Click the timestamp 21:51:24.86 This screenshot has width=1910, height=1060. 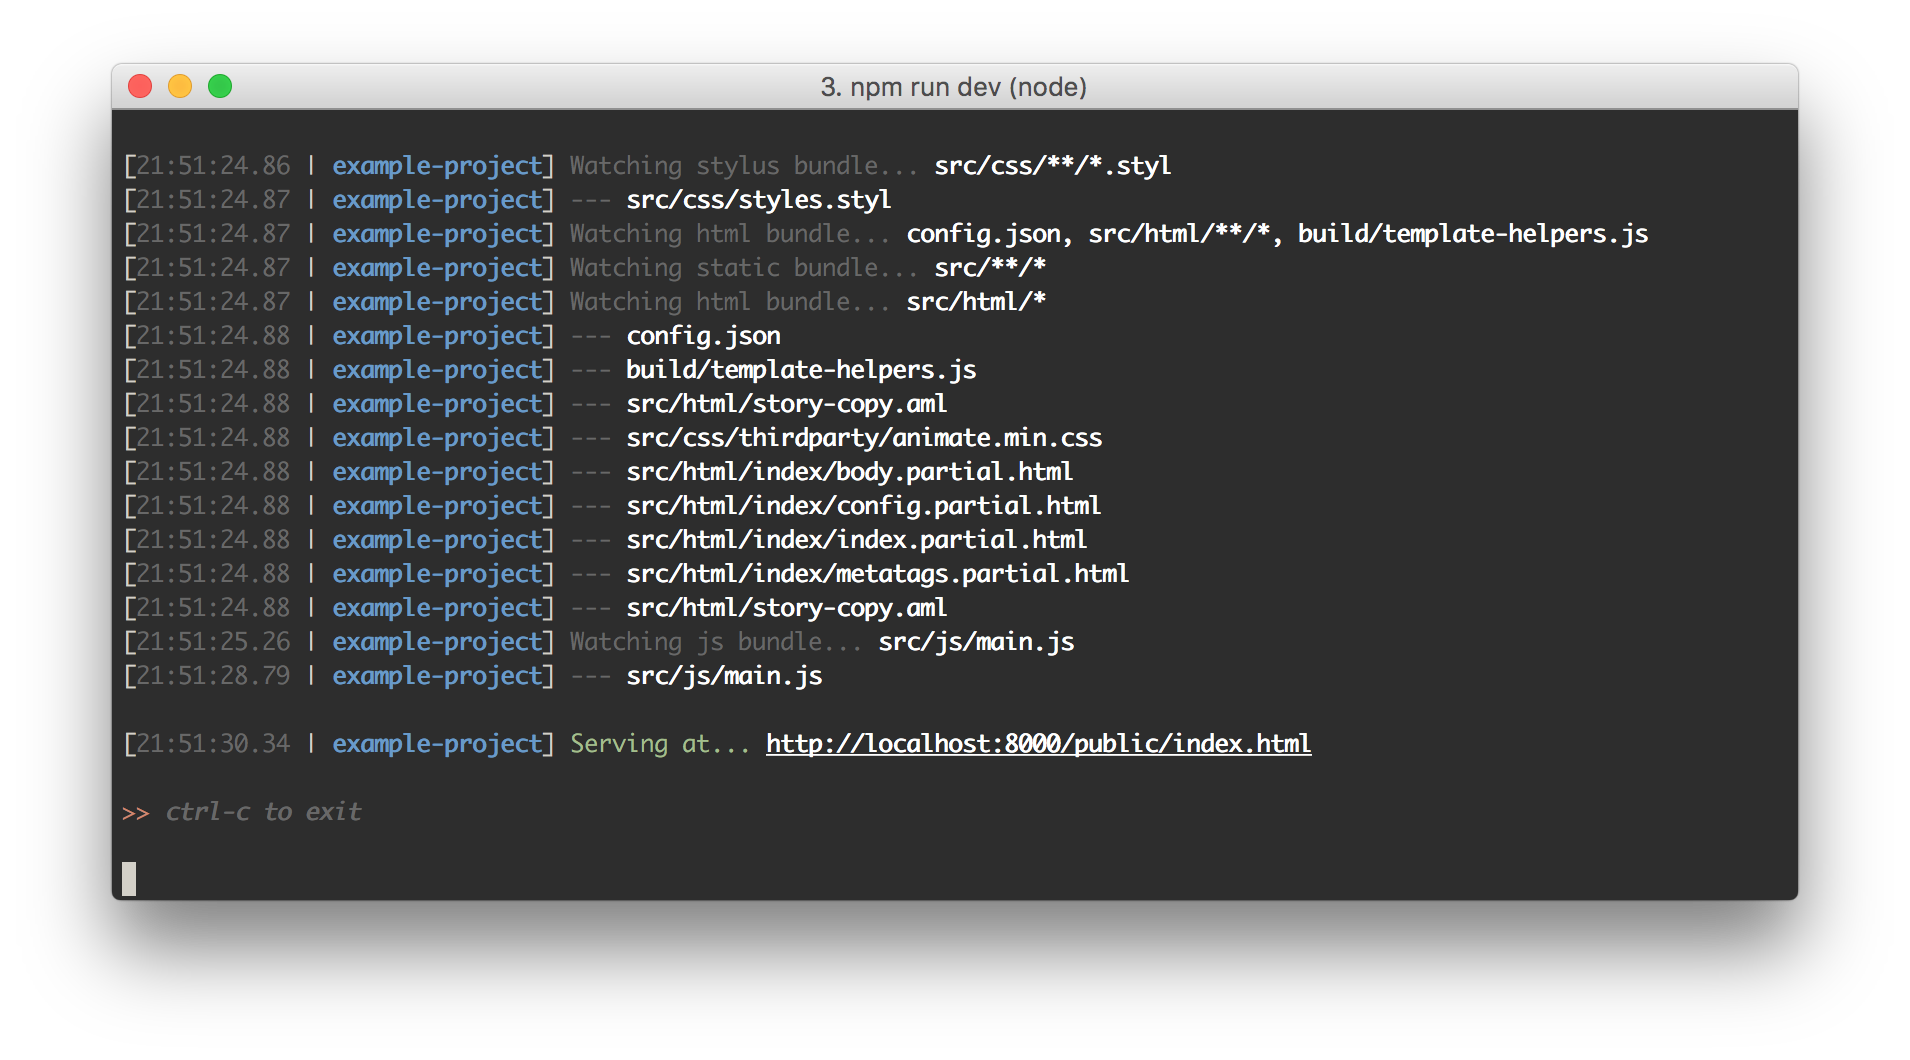coord(213,166)
